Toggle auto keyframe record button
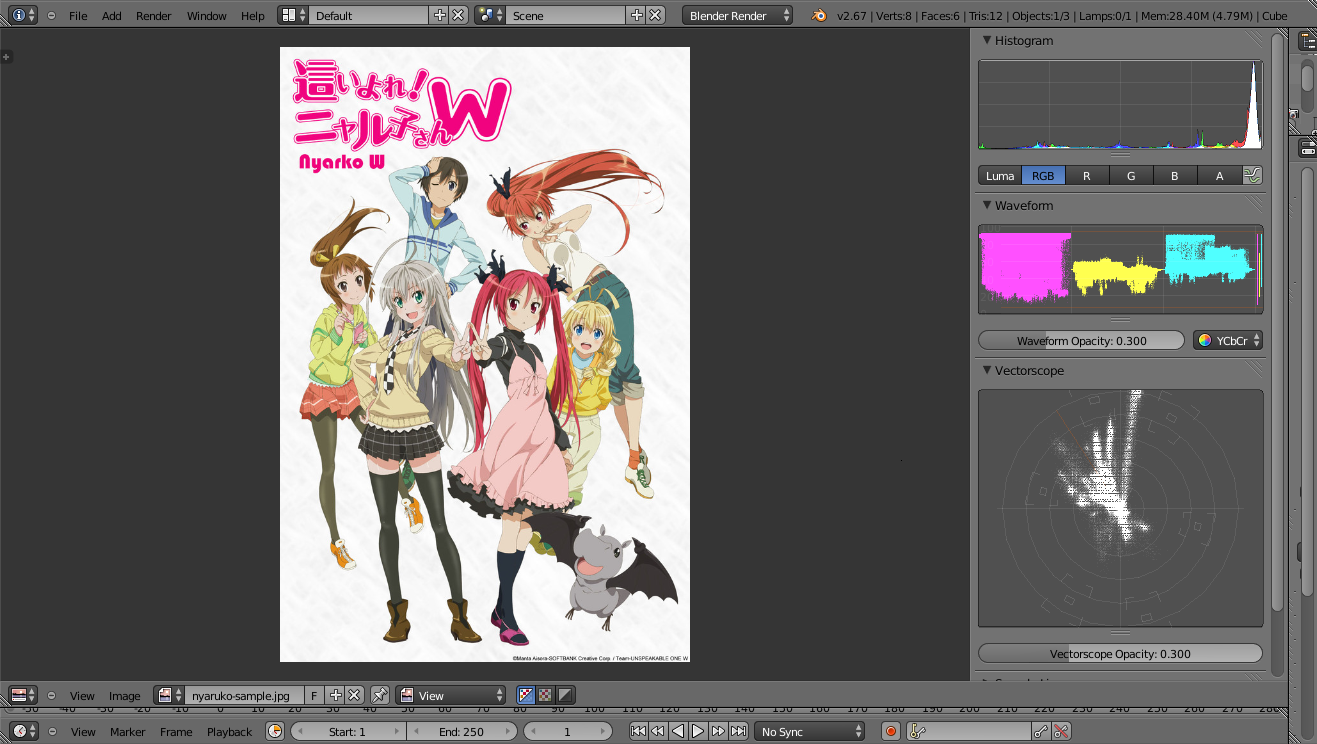The width and height of the screenshot is (1317, 744). pos(891,731)
